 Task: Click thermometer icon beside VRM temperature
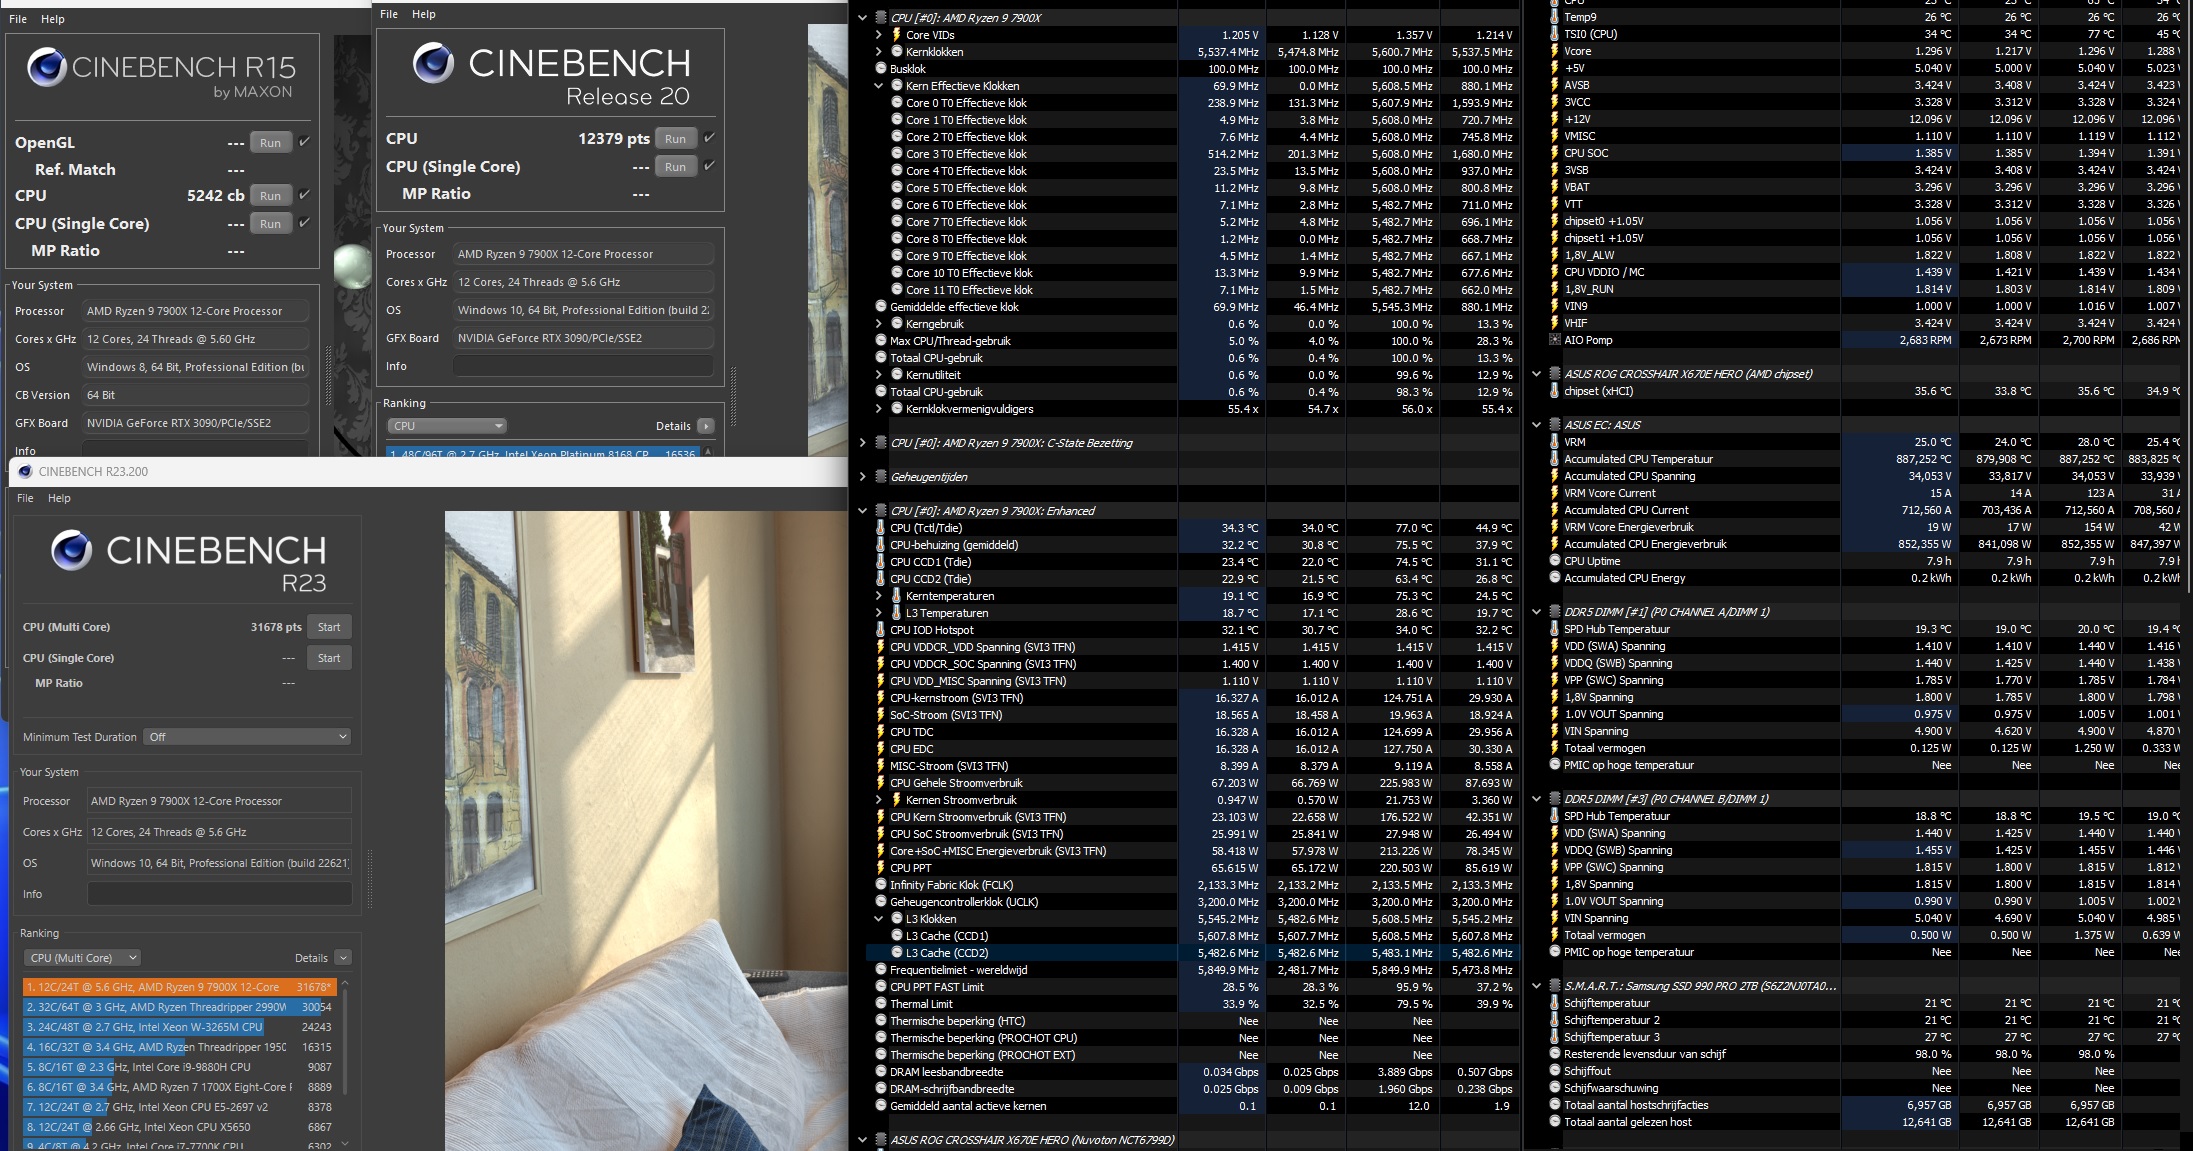1554,442
